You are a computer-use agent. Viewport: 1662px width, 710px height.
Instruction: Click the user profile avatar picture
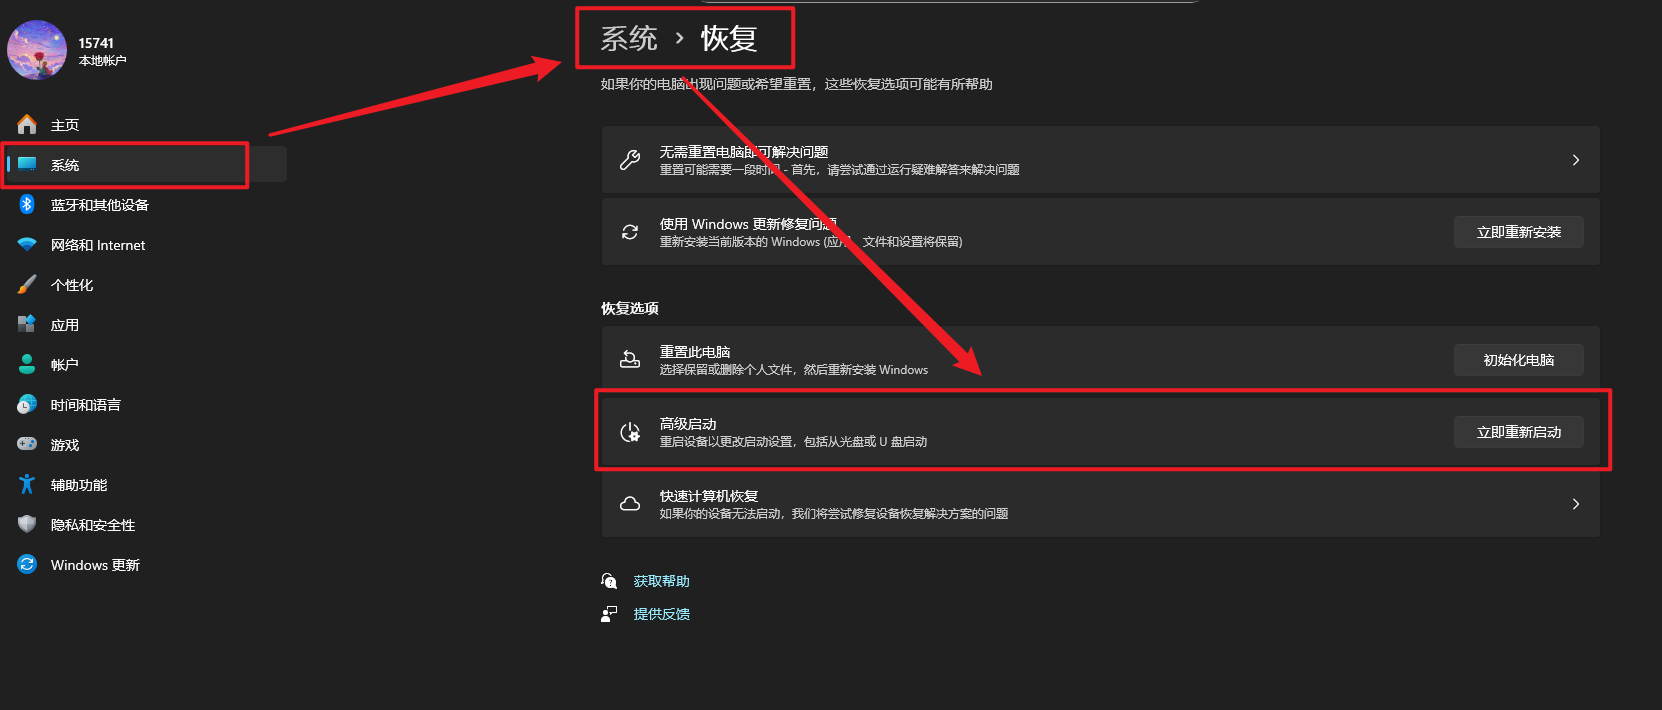point(37,50)
